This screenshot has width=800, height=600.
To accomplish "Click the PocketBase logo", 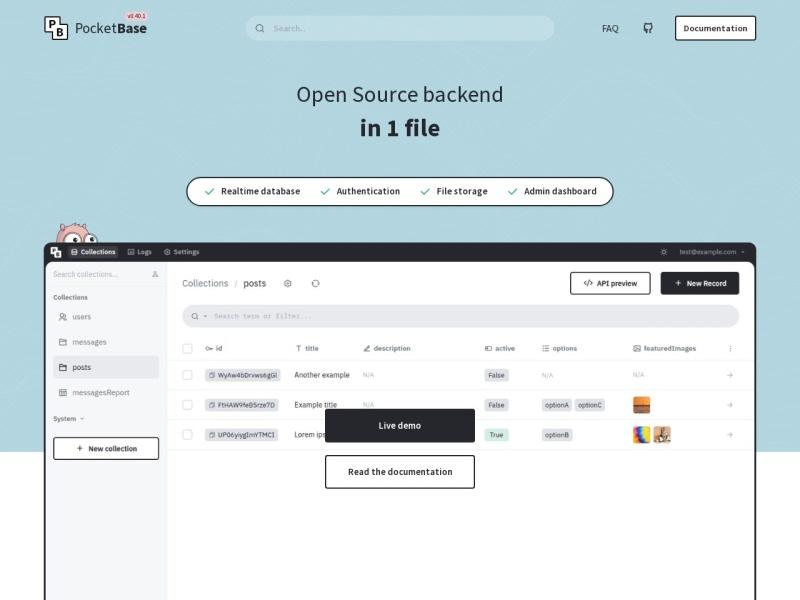I will point(95,28).
